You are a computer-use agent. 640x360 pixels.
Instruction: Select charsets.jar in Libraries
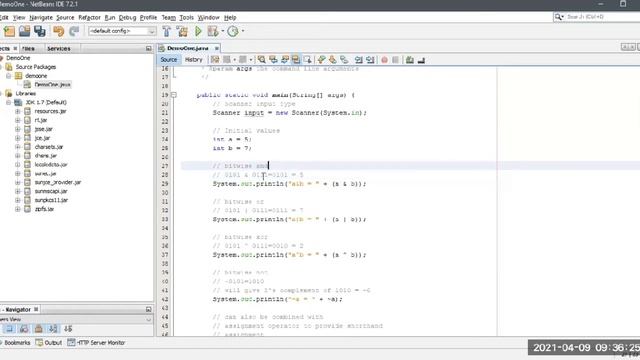49,147
